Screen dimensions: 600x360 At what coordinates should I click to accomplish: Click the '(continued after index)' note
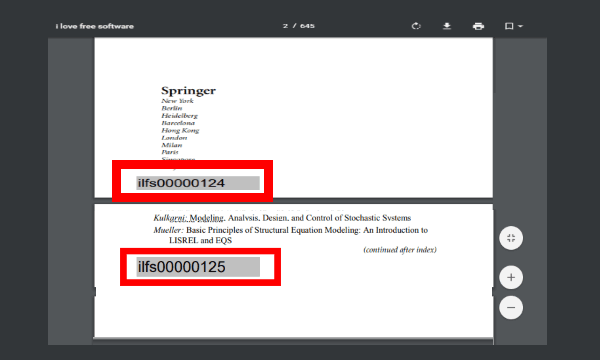click(400, 250)
